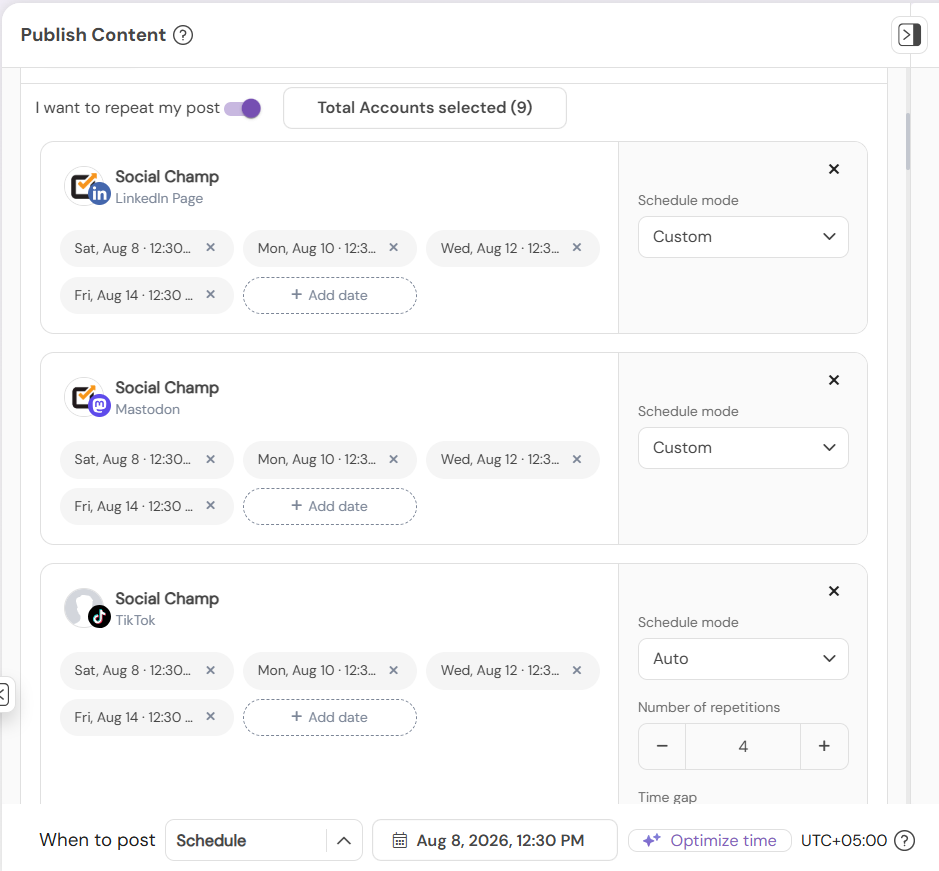Delete Wed, Aug 12 date from LinkedIn Page
Screen dimensions: 939x871
pyautogui.click(x=577, y=247)
